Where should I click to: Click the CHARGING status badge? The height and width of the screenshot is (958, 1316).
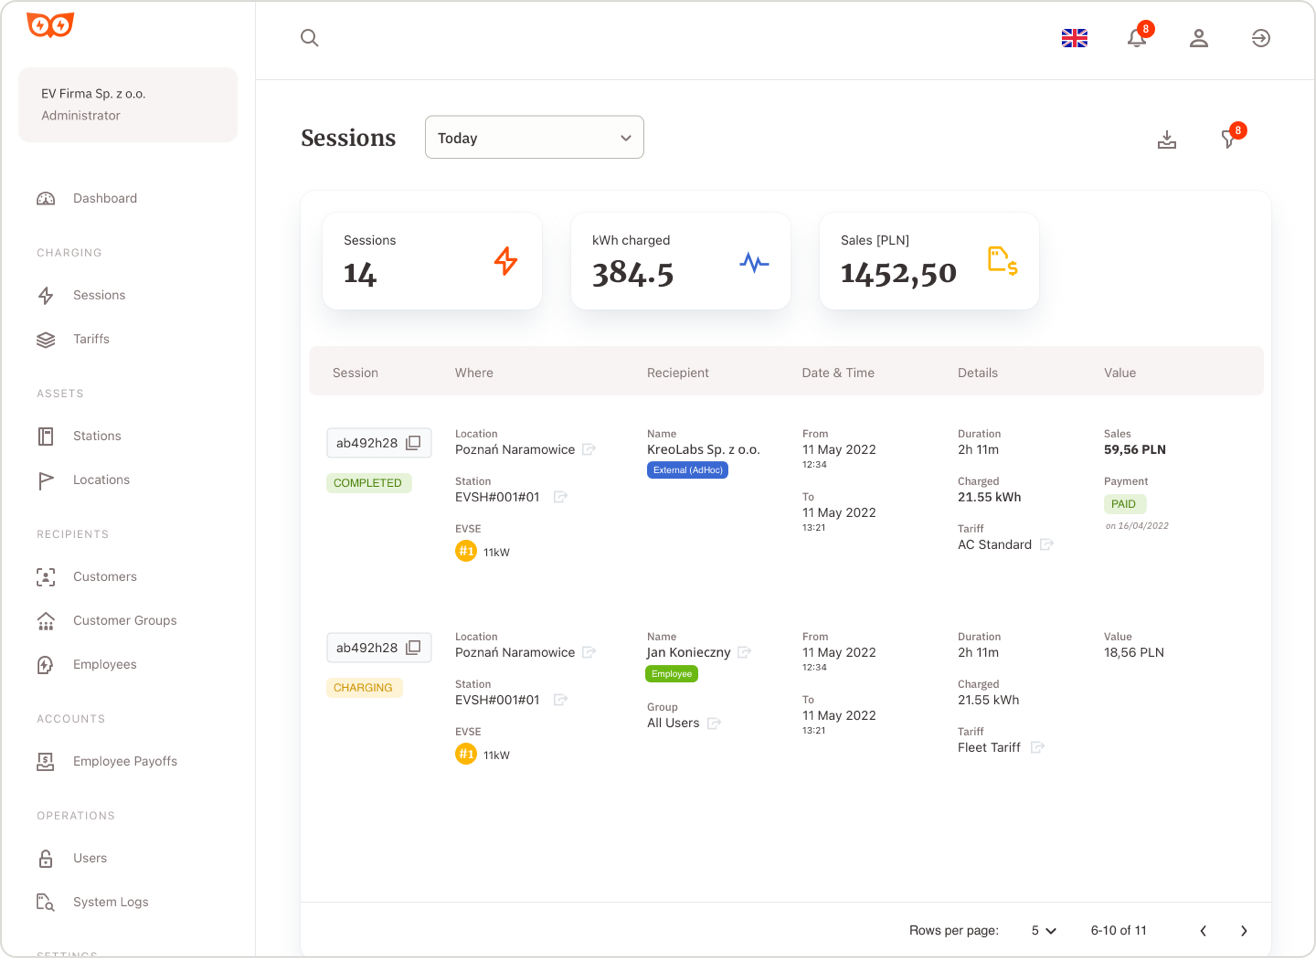(x=364, y=687)
